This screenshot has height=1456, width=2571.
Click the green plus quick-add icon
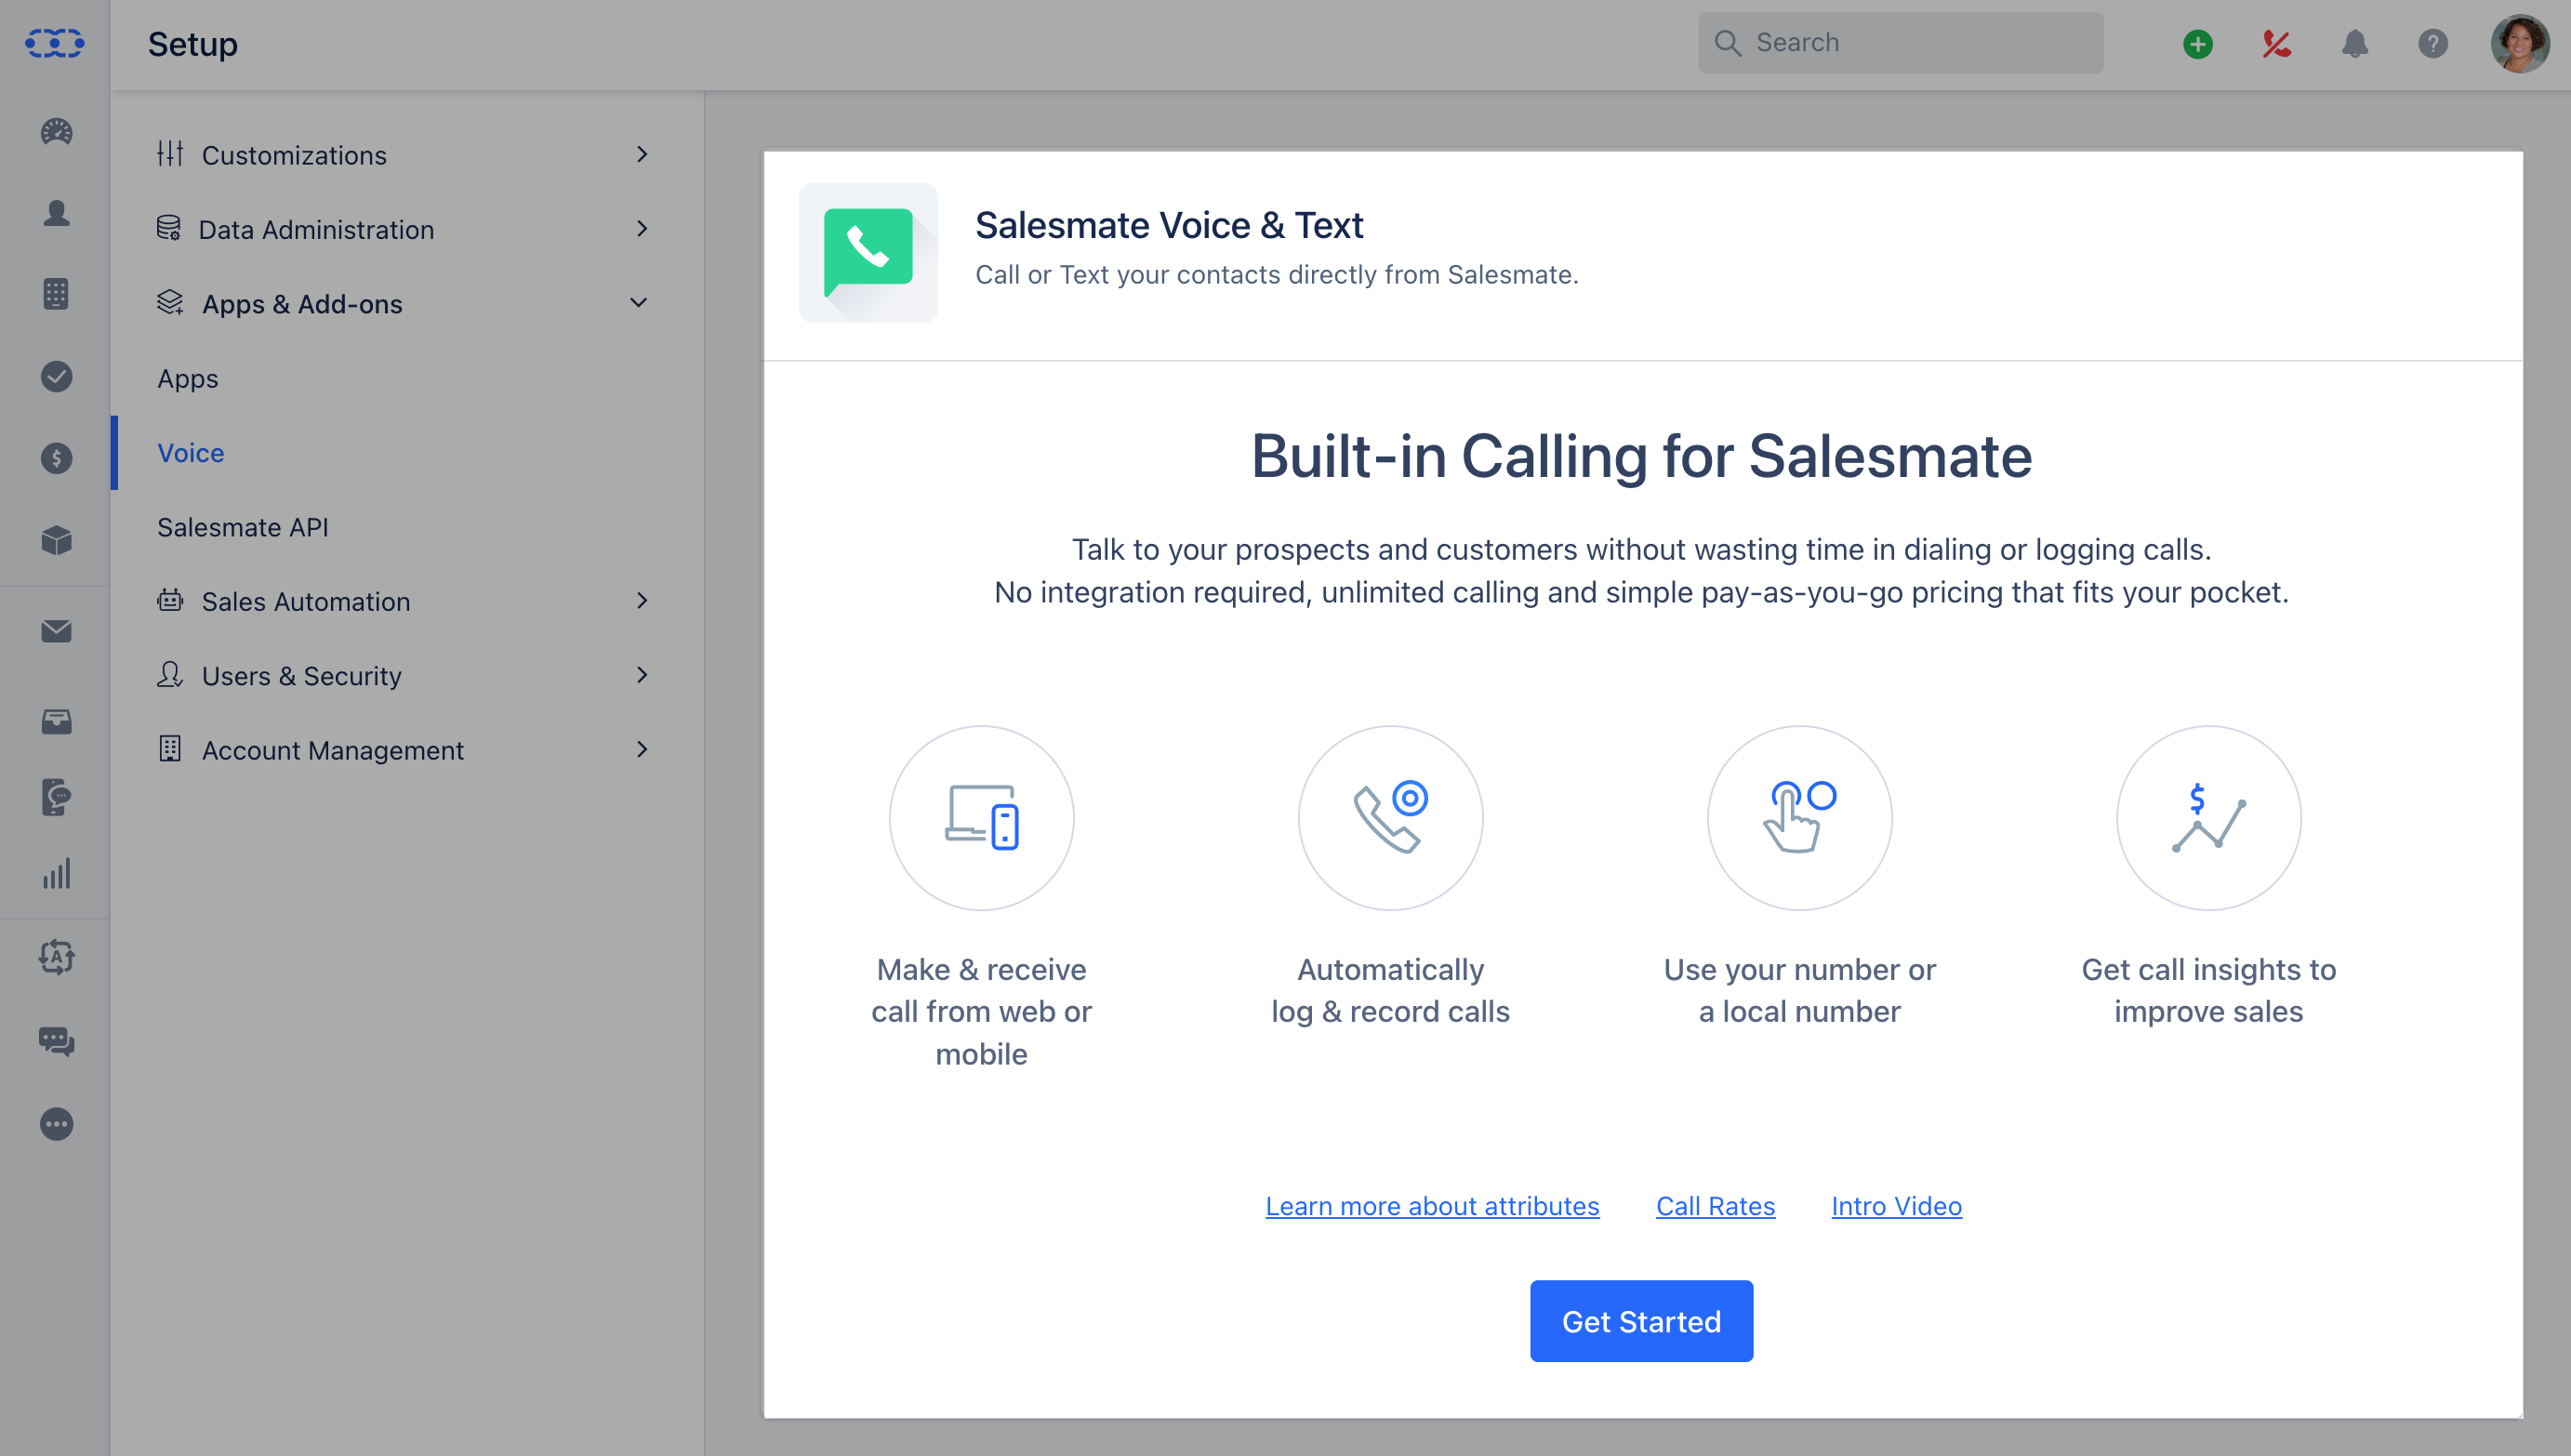(x=2197, y=44)
